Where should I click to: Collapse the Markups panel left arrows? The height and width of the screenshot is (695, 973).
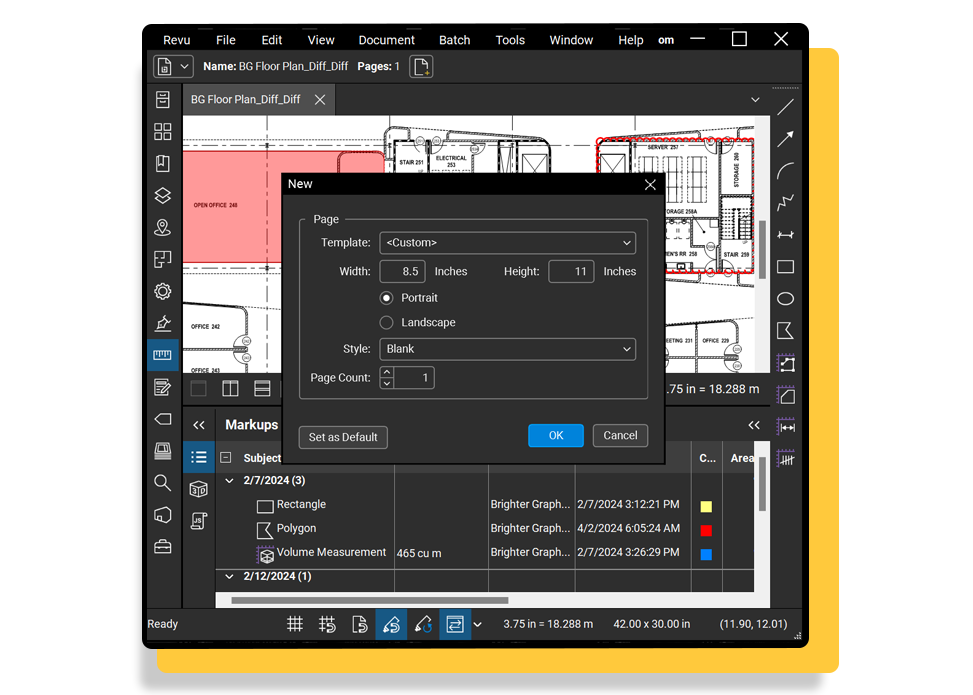(x=199, y=425)
